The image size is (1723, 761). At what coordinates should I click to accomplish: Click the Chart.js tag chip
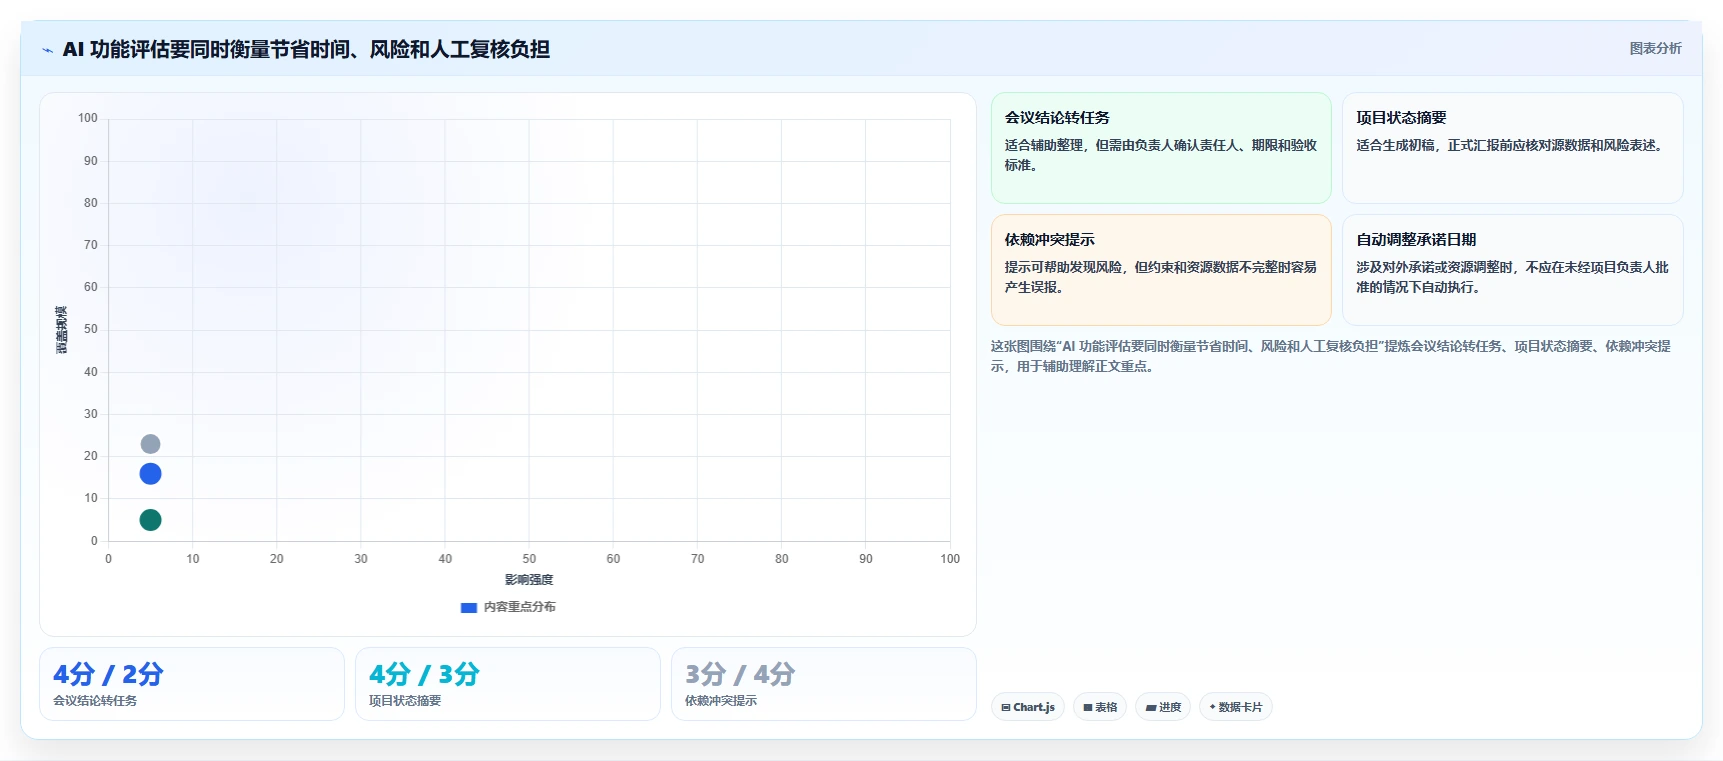click(x=1028, y=707)
